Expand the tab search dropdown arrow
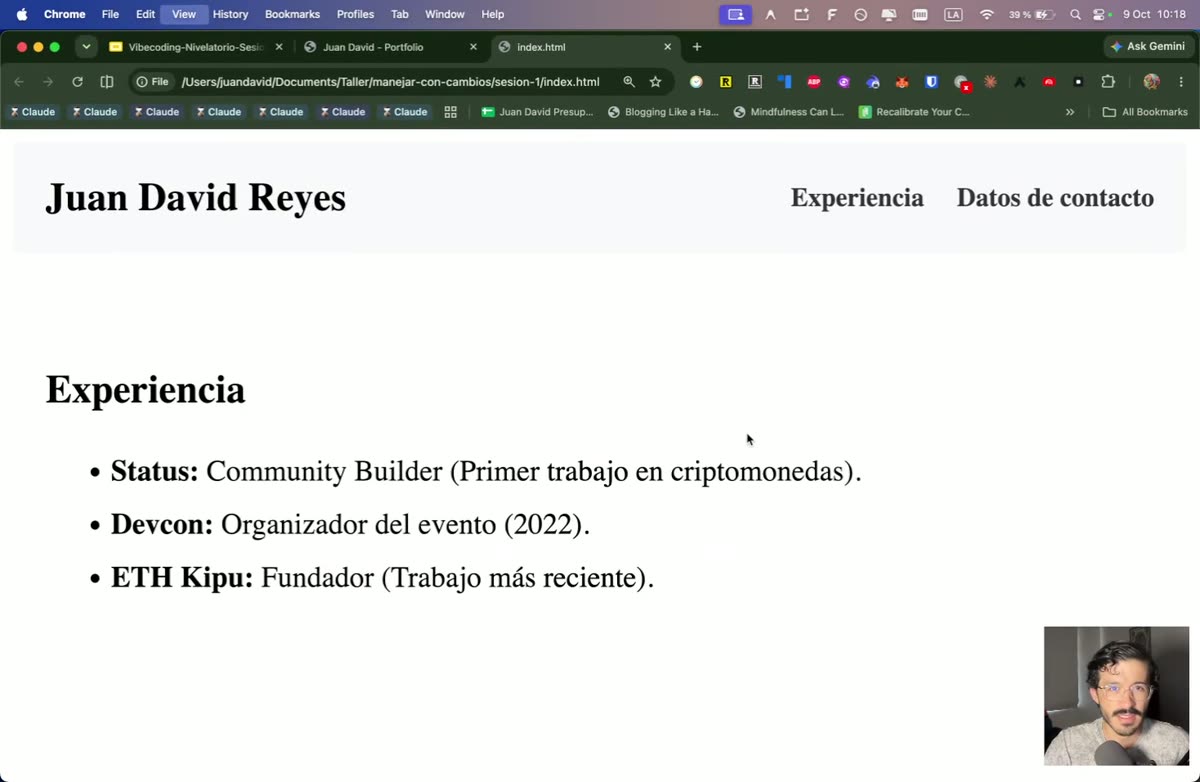1200x782 pixels. click(x=86, y=47)
